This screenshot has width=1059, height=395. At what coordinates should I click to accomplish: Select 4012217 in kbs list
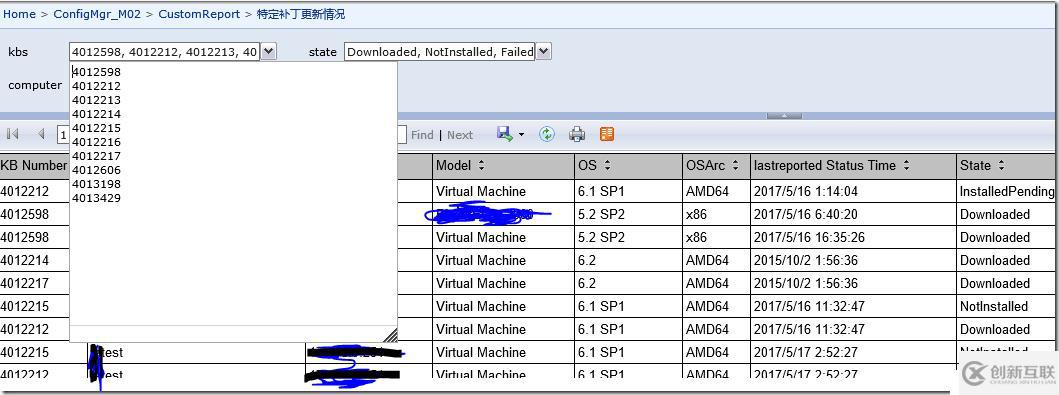click(97, 156)
